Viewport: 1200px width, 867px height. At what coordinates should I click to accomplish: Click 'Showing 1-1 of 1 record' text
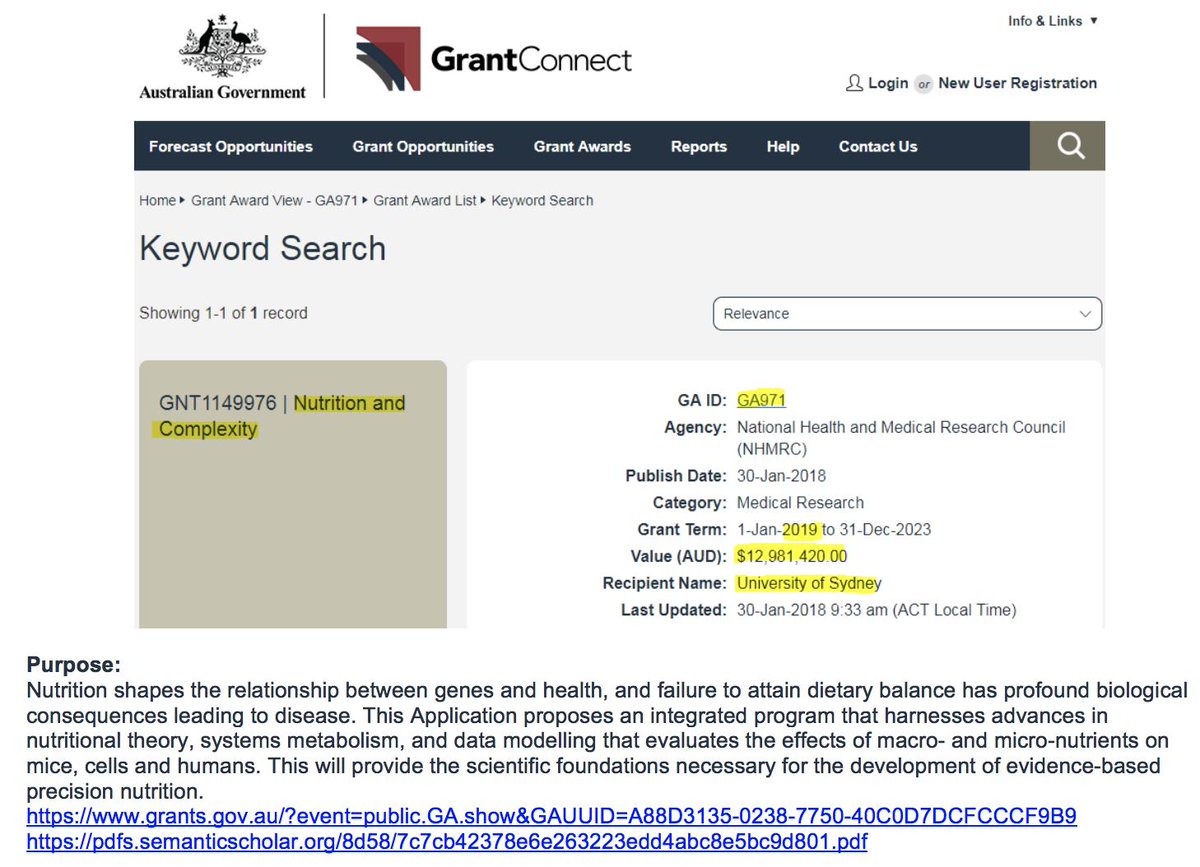(x=223, y=313)
